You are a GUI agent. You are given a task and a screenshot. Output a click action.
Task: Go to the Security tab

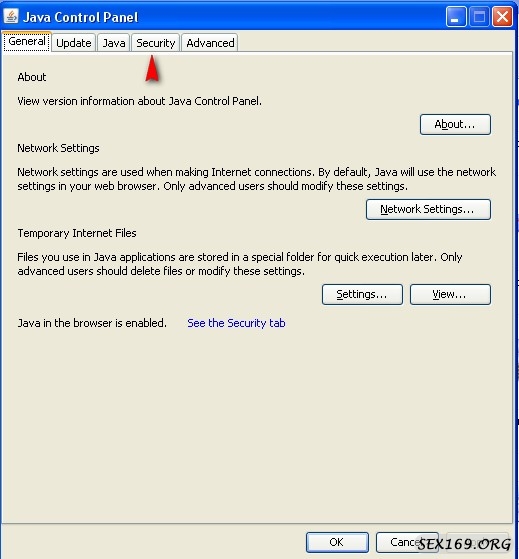click(156, 43)
